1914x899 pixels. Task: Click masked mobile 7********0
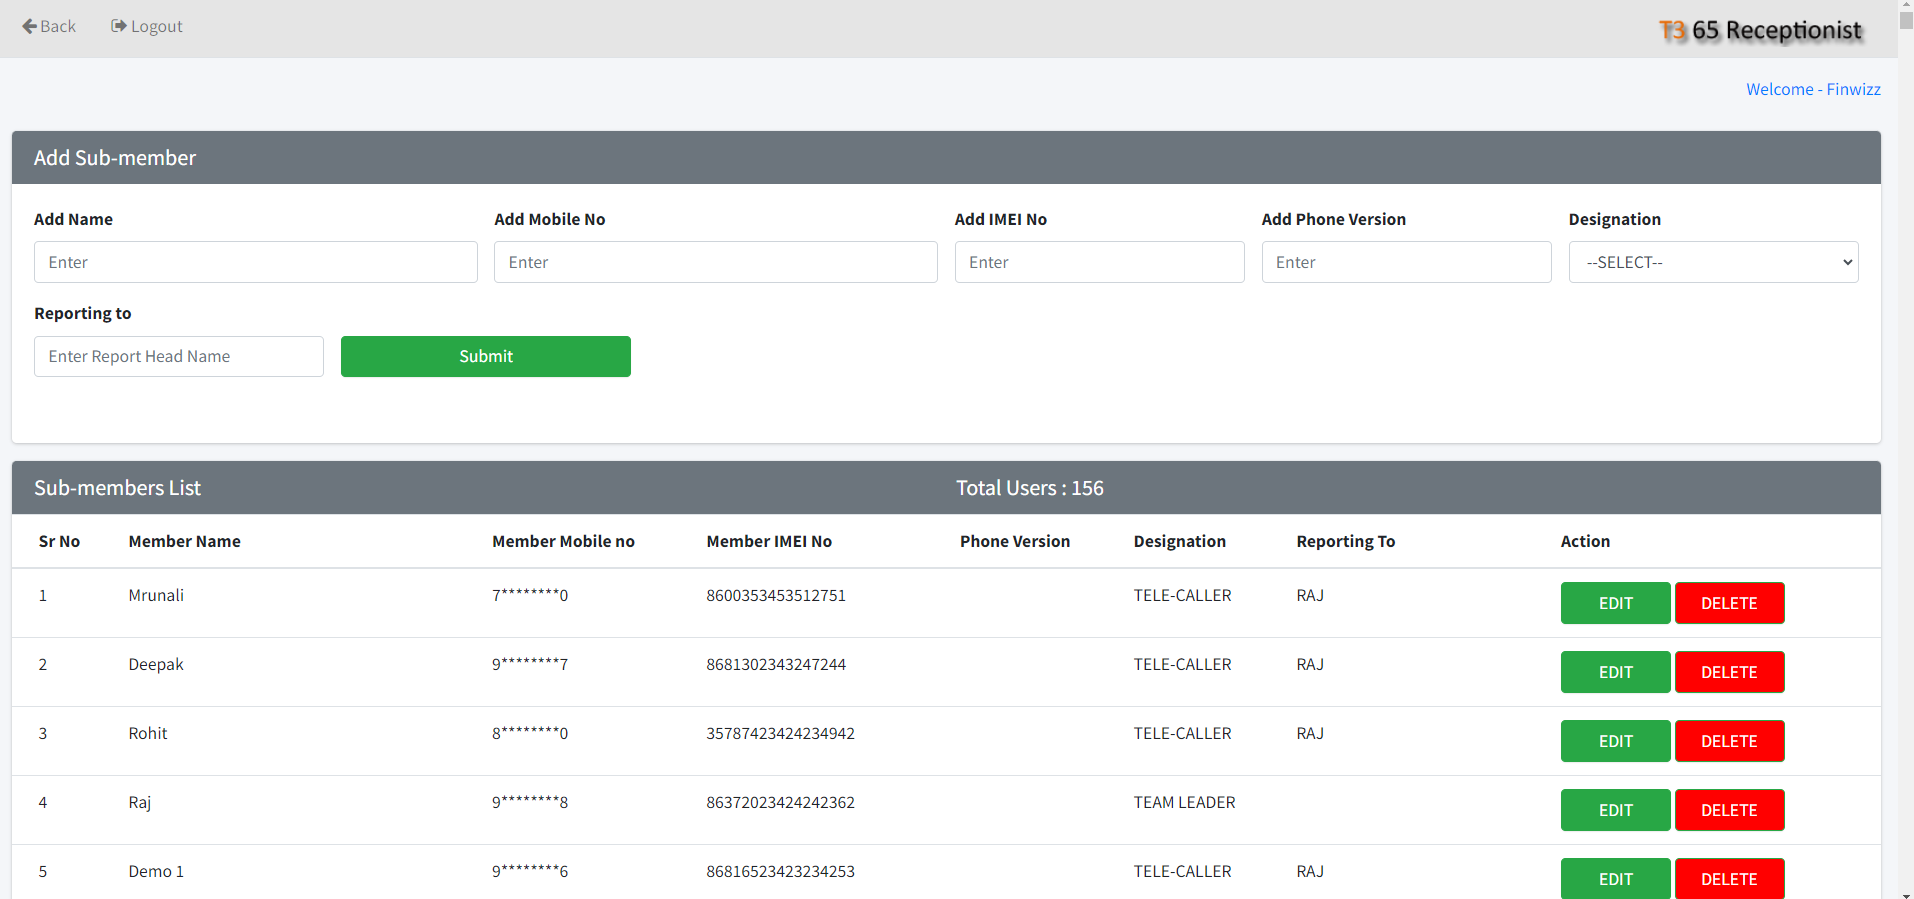[x=530, y=595]
